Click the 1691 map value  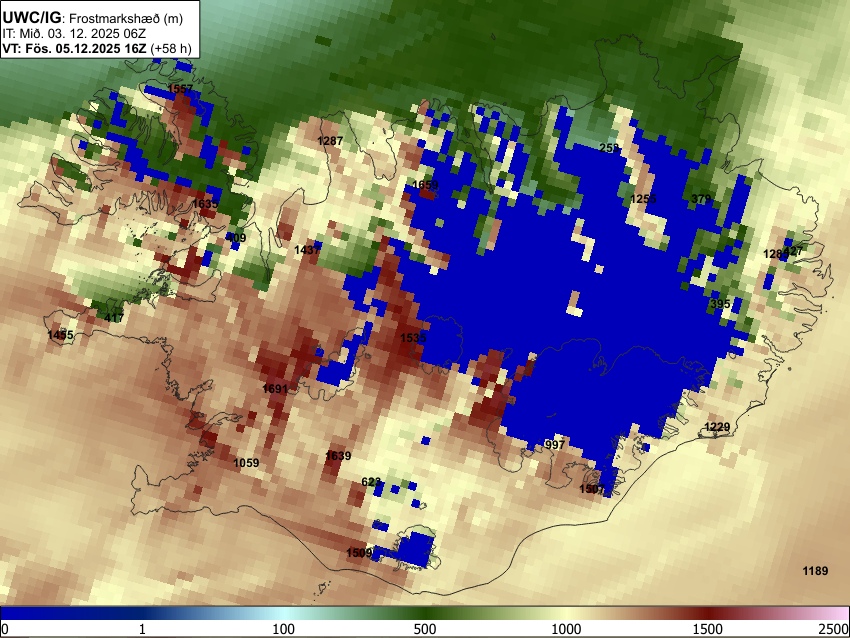pos(275,389)
